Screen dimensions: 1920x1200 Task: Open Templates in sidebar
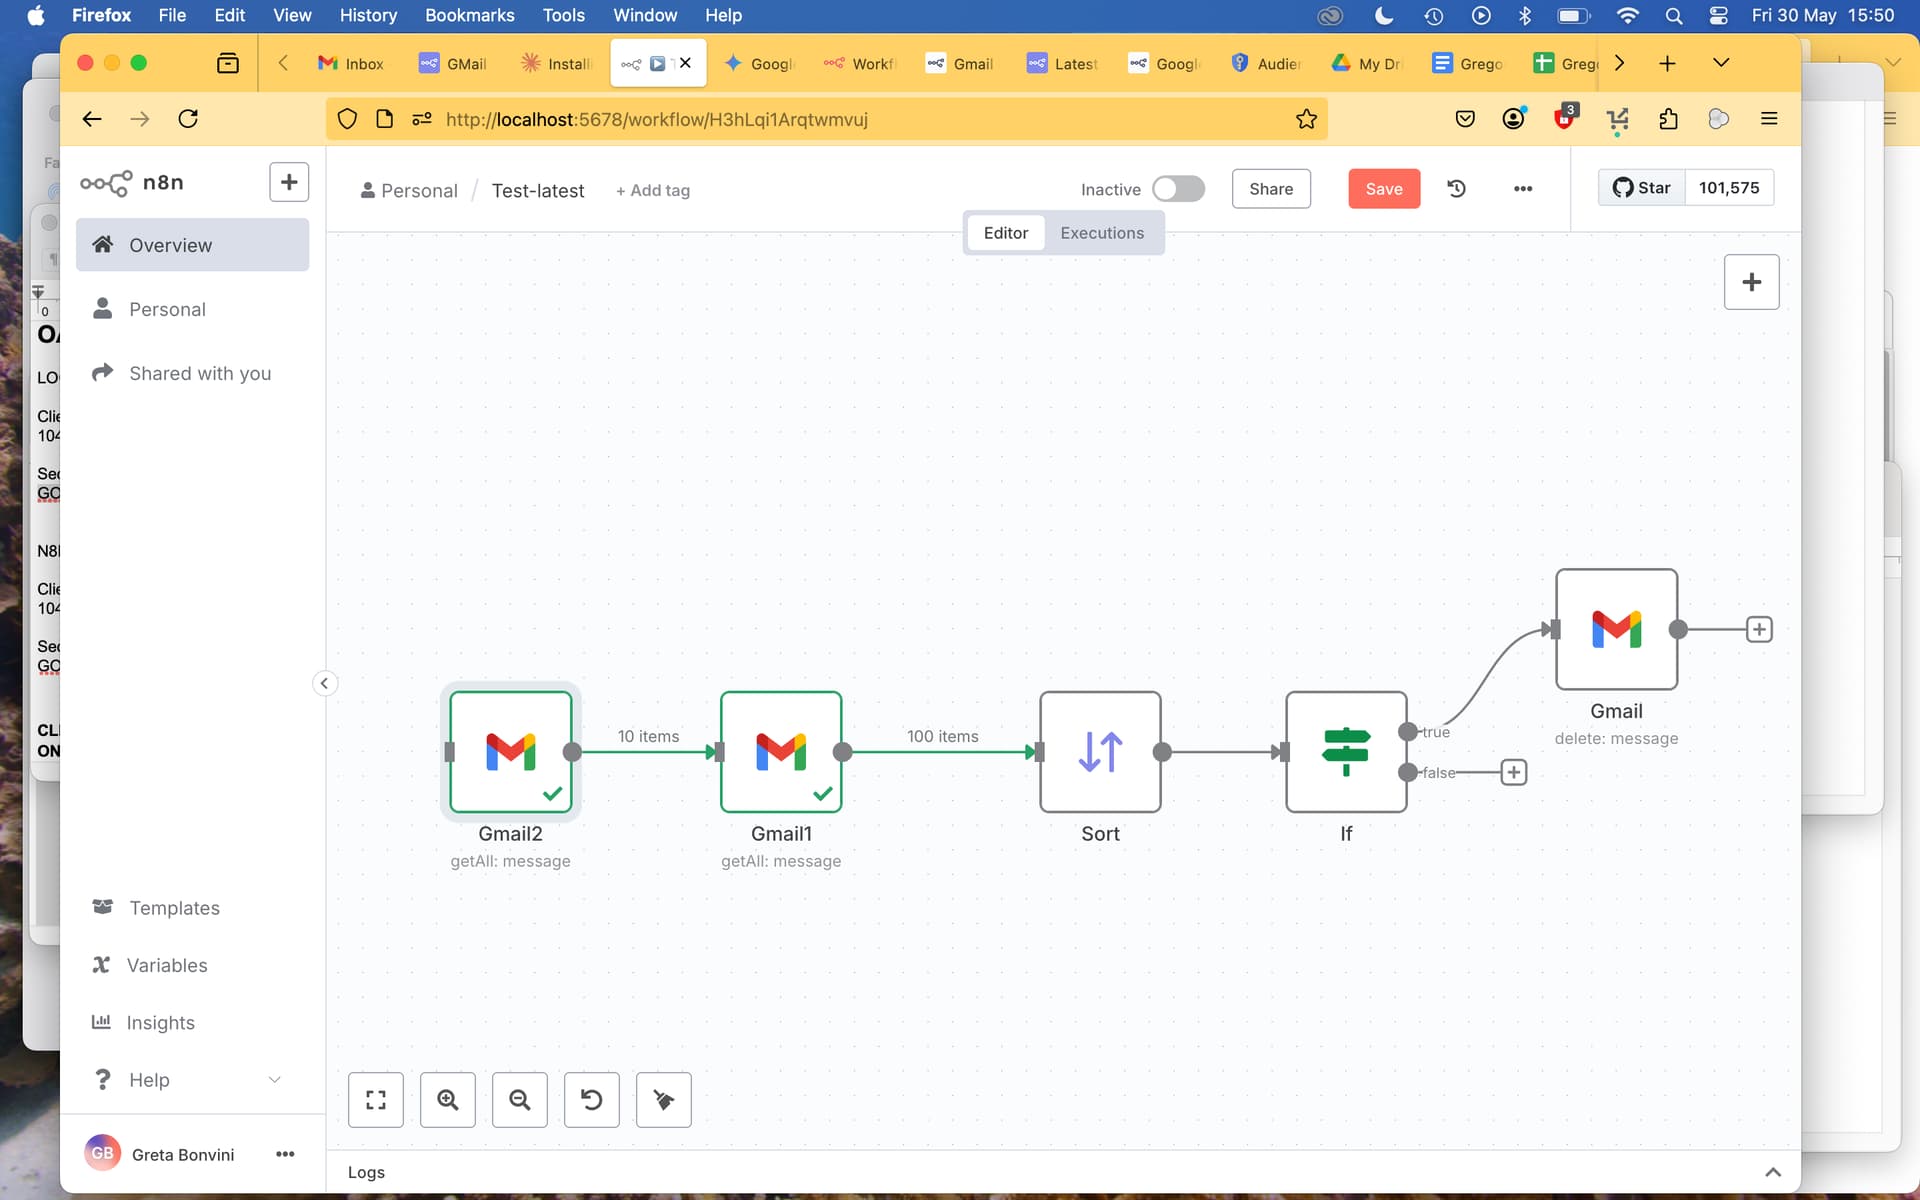pyautogui.click(x=192, y=908)
